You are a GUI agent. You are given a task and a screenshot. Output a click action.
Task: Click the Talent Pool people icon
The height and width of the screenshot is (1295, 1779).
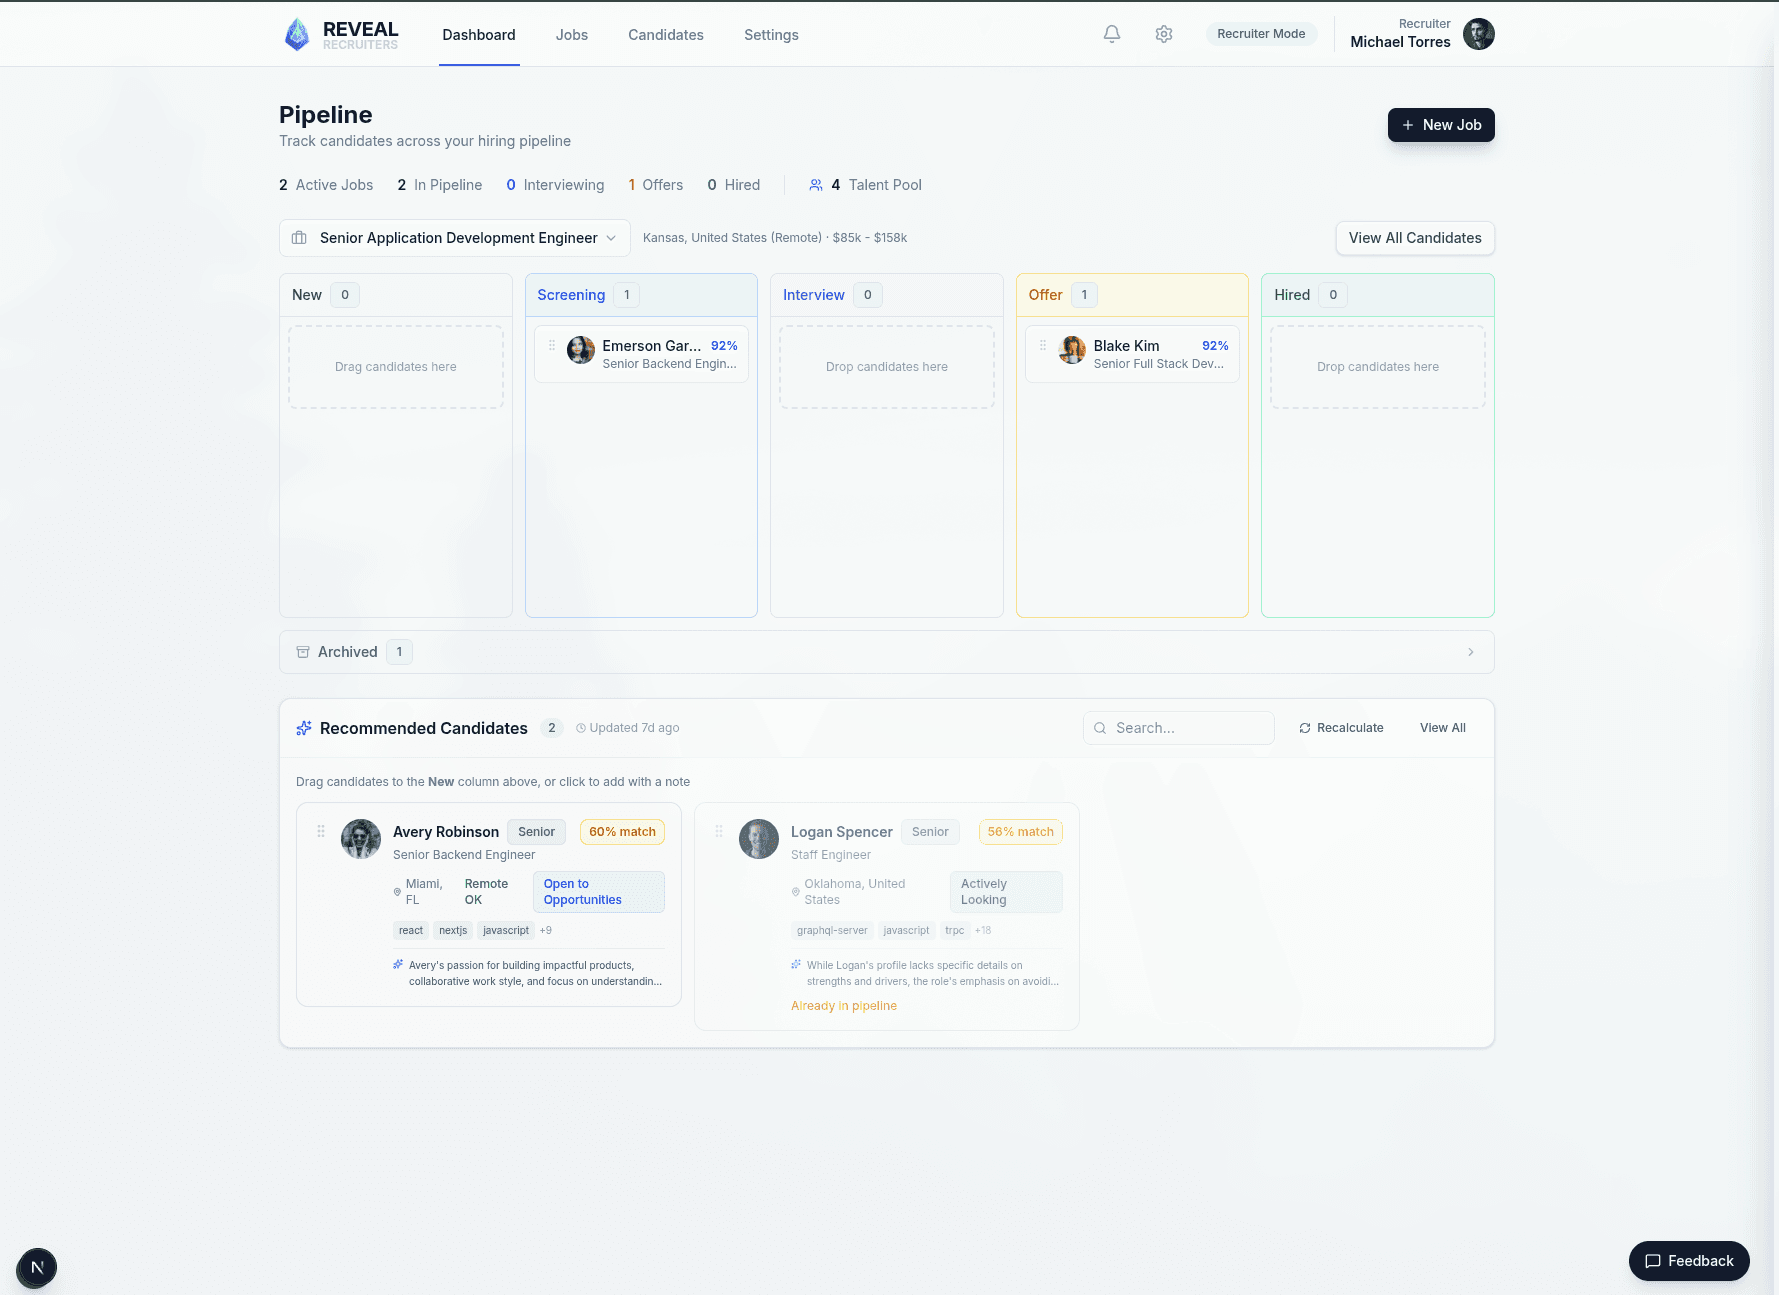pyautogui.click(x=815, y=185)
